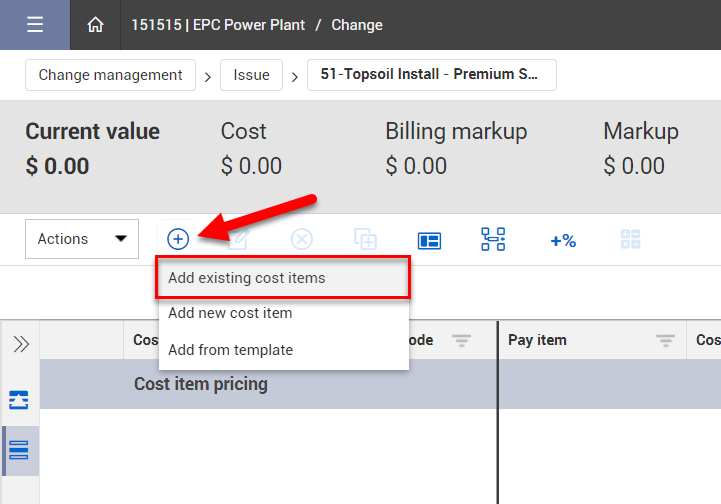Viewport: 721px width, 504px height.
Task: Choose Add existing cost items
Action: click(282, 278)
